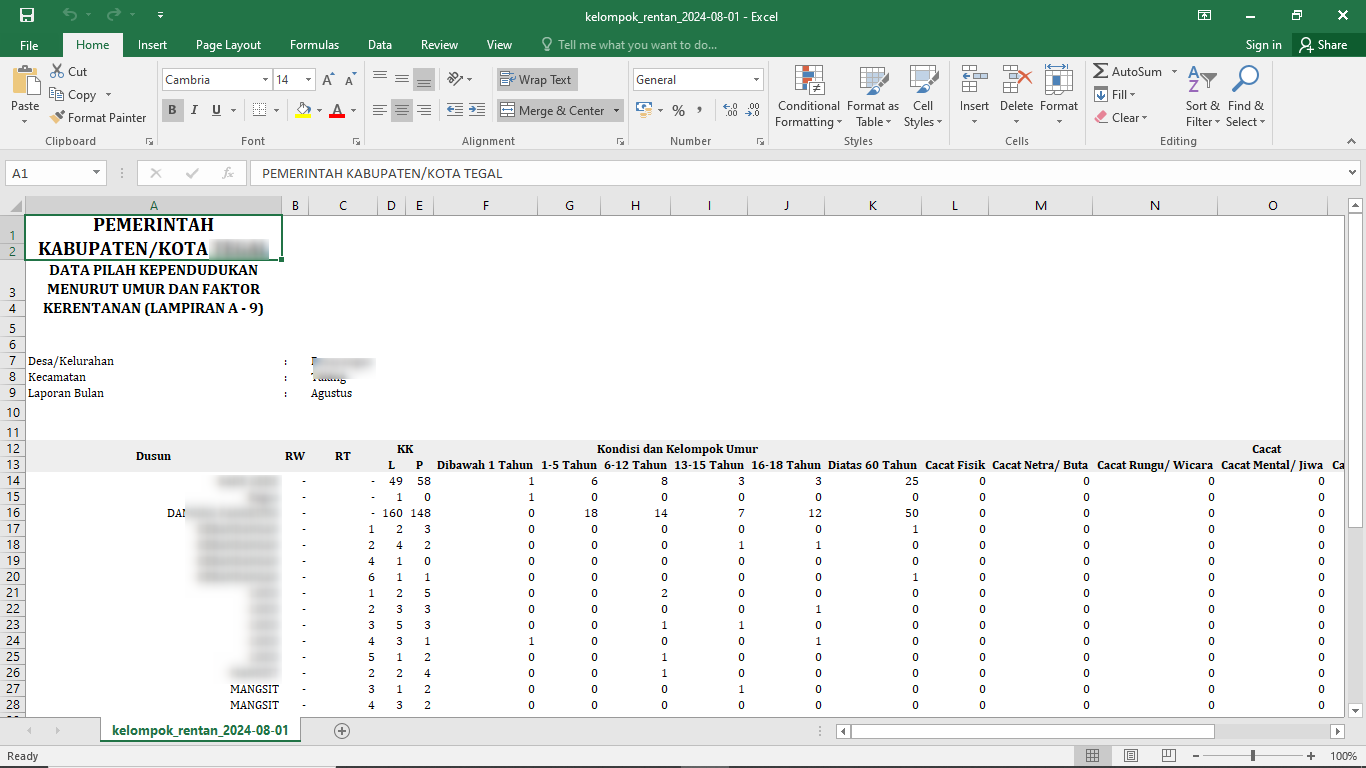This screenshot has width=1366, height=768.
Task: Open Conditional Formatting options
Action: 808,97
